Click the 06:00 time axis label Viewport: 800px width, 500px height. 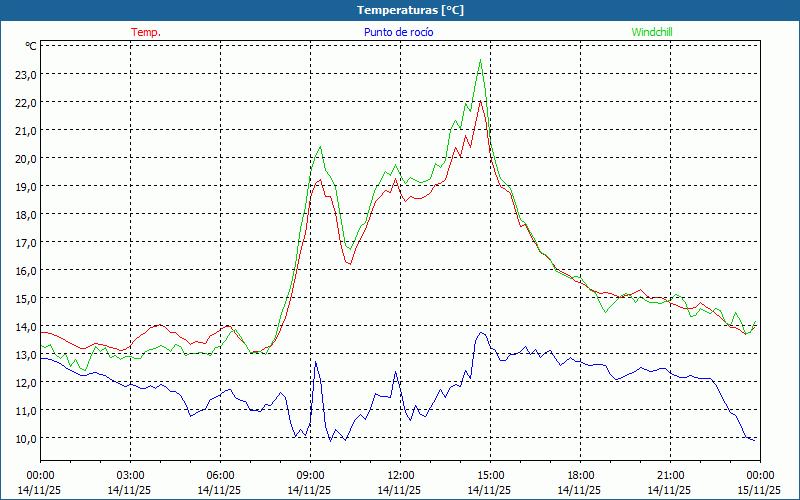pos(221,475)
